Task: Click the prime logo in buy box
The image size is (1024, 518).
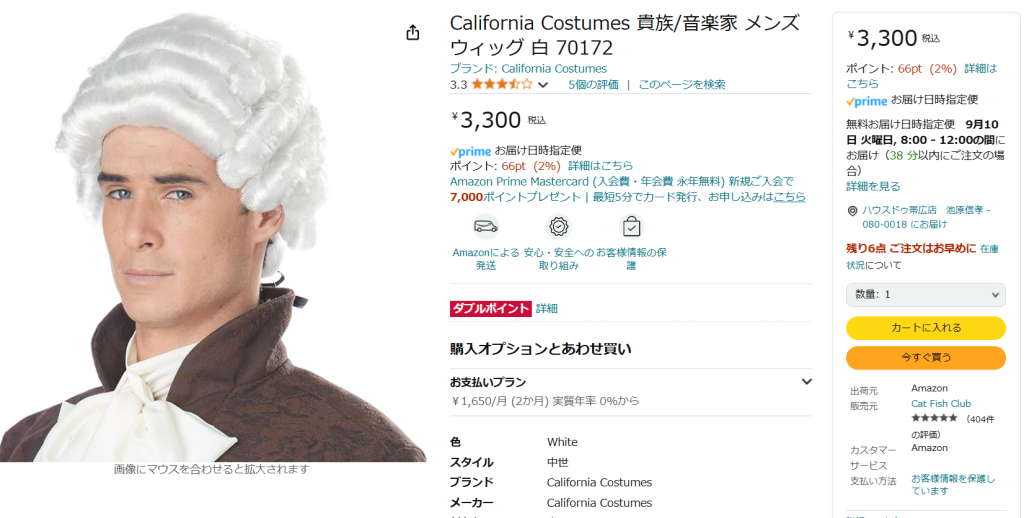Action: pyautogui.click(x=867, y=101)
